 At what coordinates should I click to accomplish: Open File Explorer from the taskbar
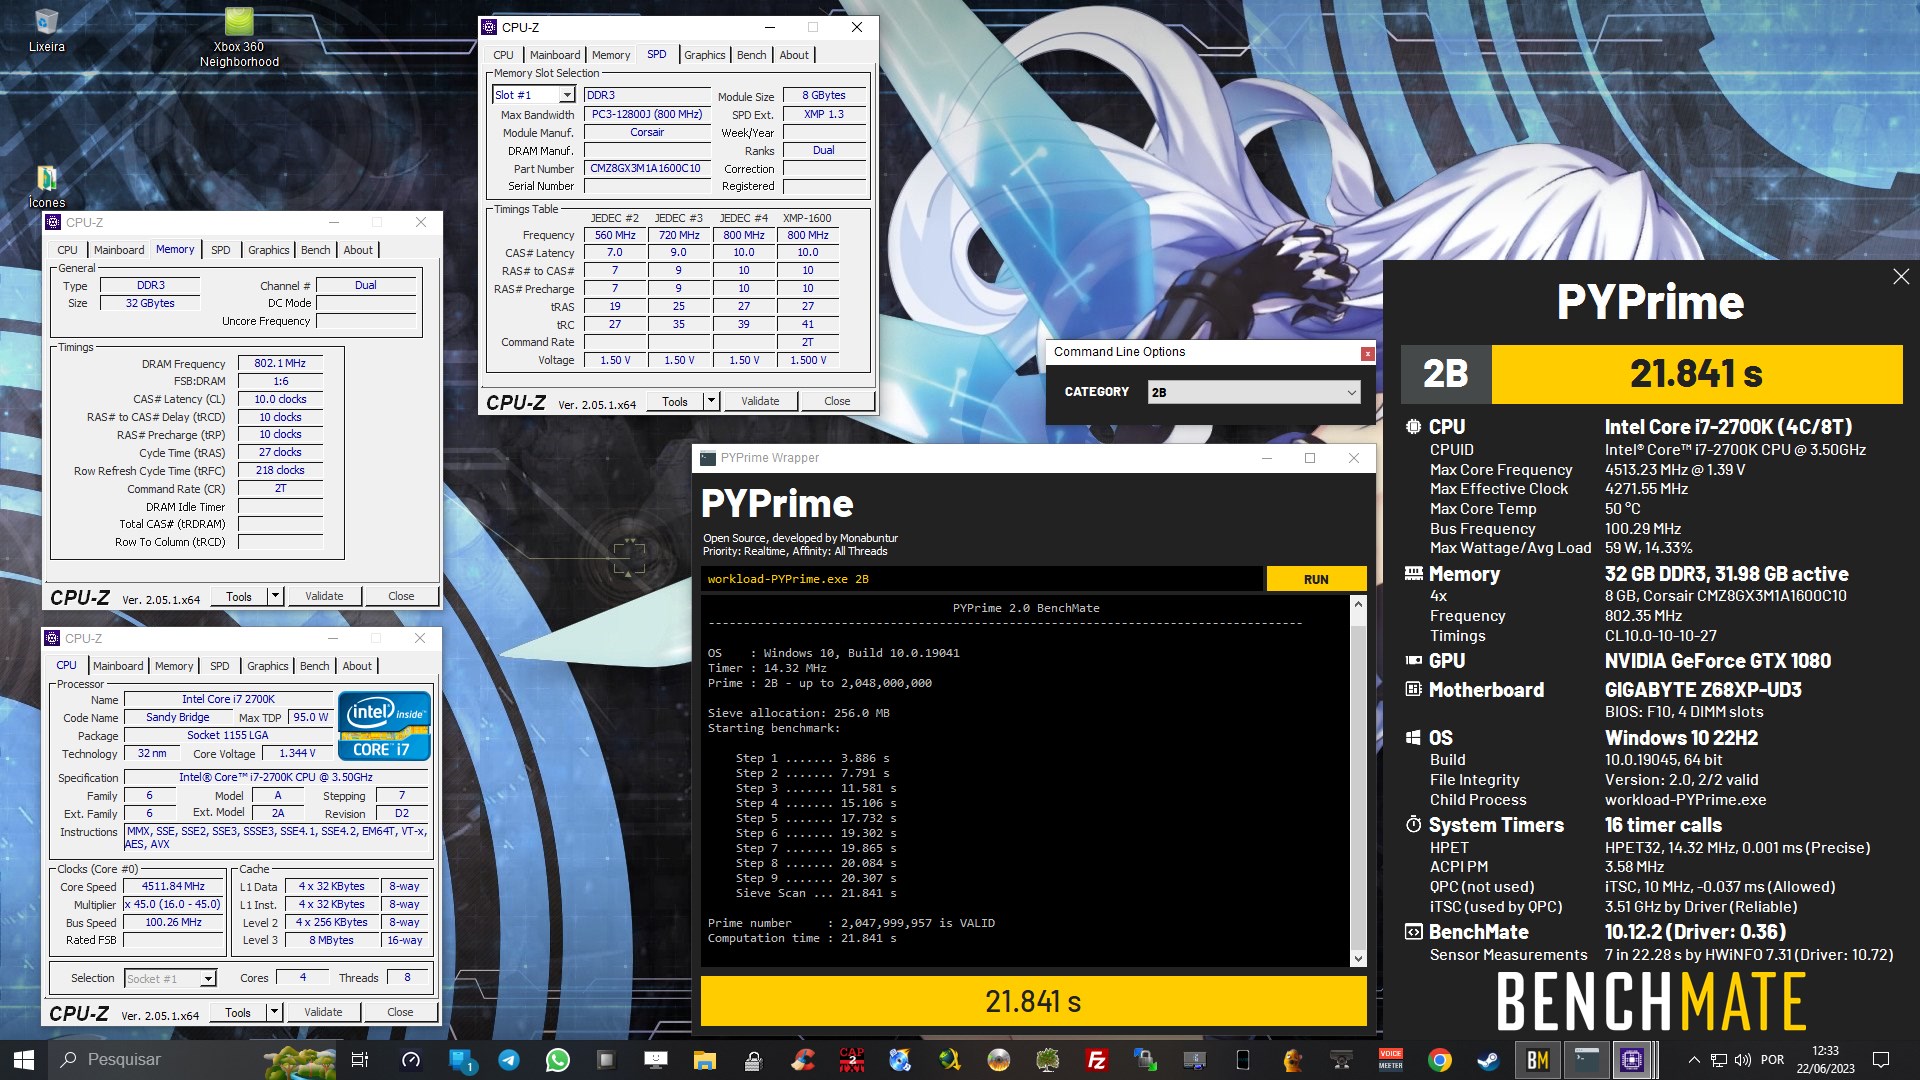pyautogui.click(x=705, y=1059)
